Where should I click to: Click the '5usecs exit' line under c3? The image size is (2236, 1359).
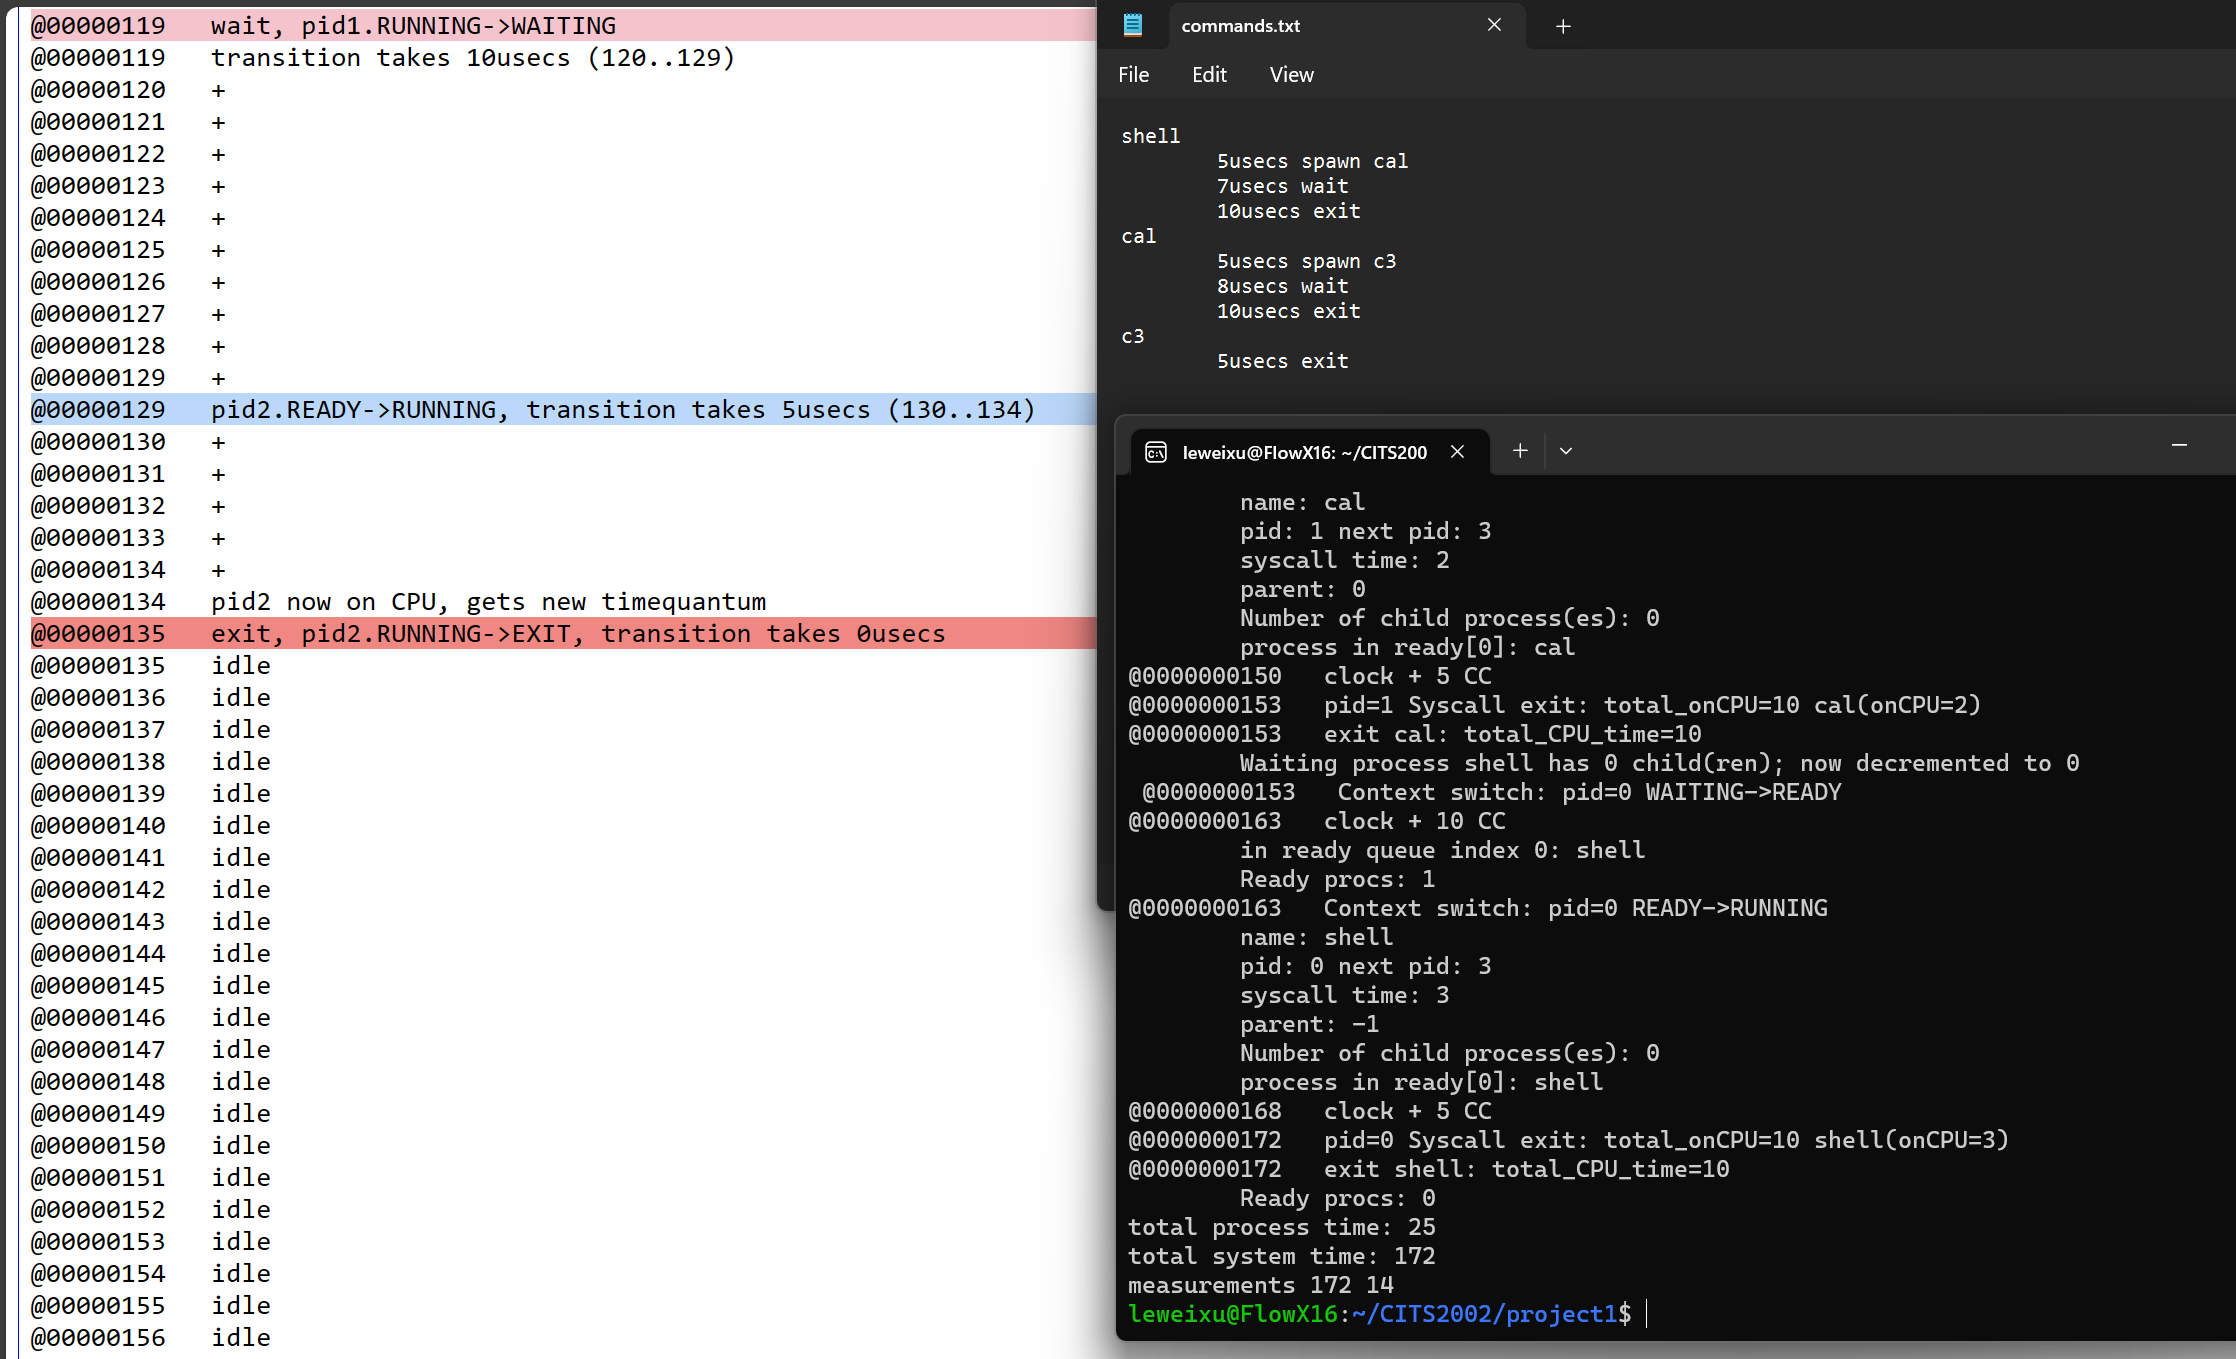pos(1282,361)
